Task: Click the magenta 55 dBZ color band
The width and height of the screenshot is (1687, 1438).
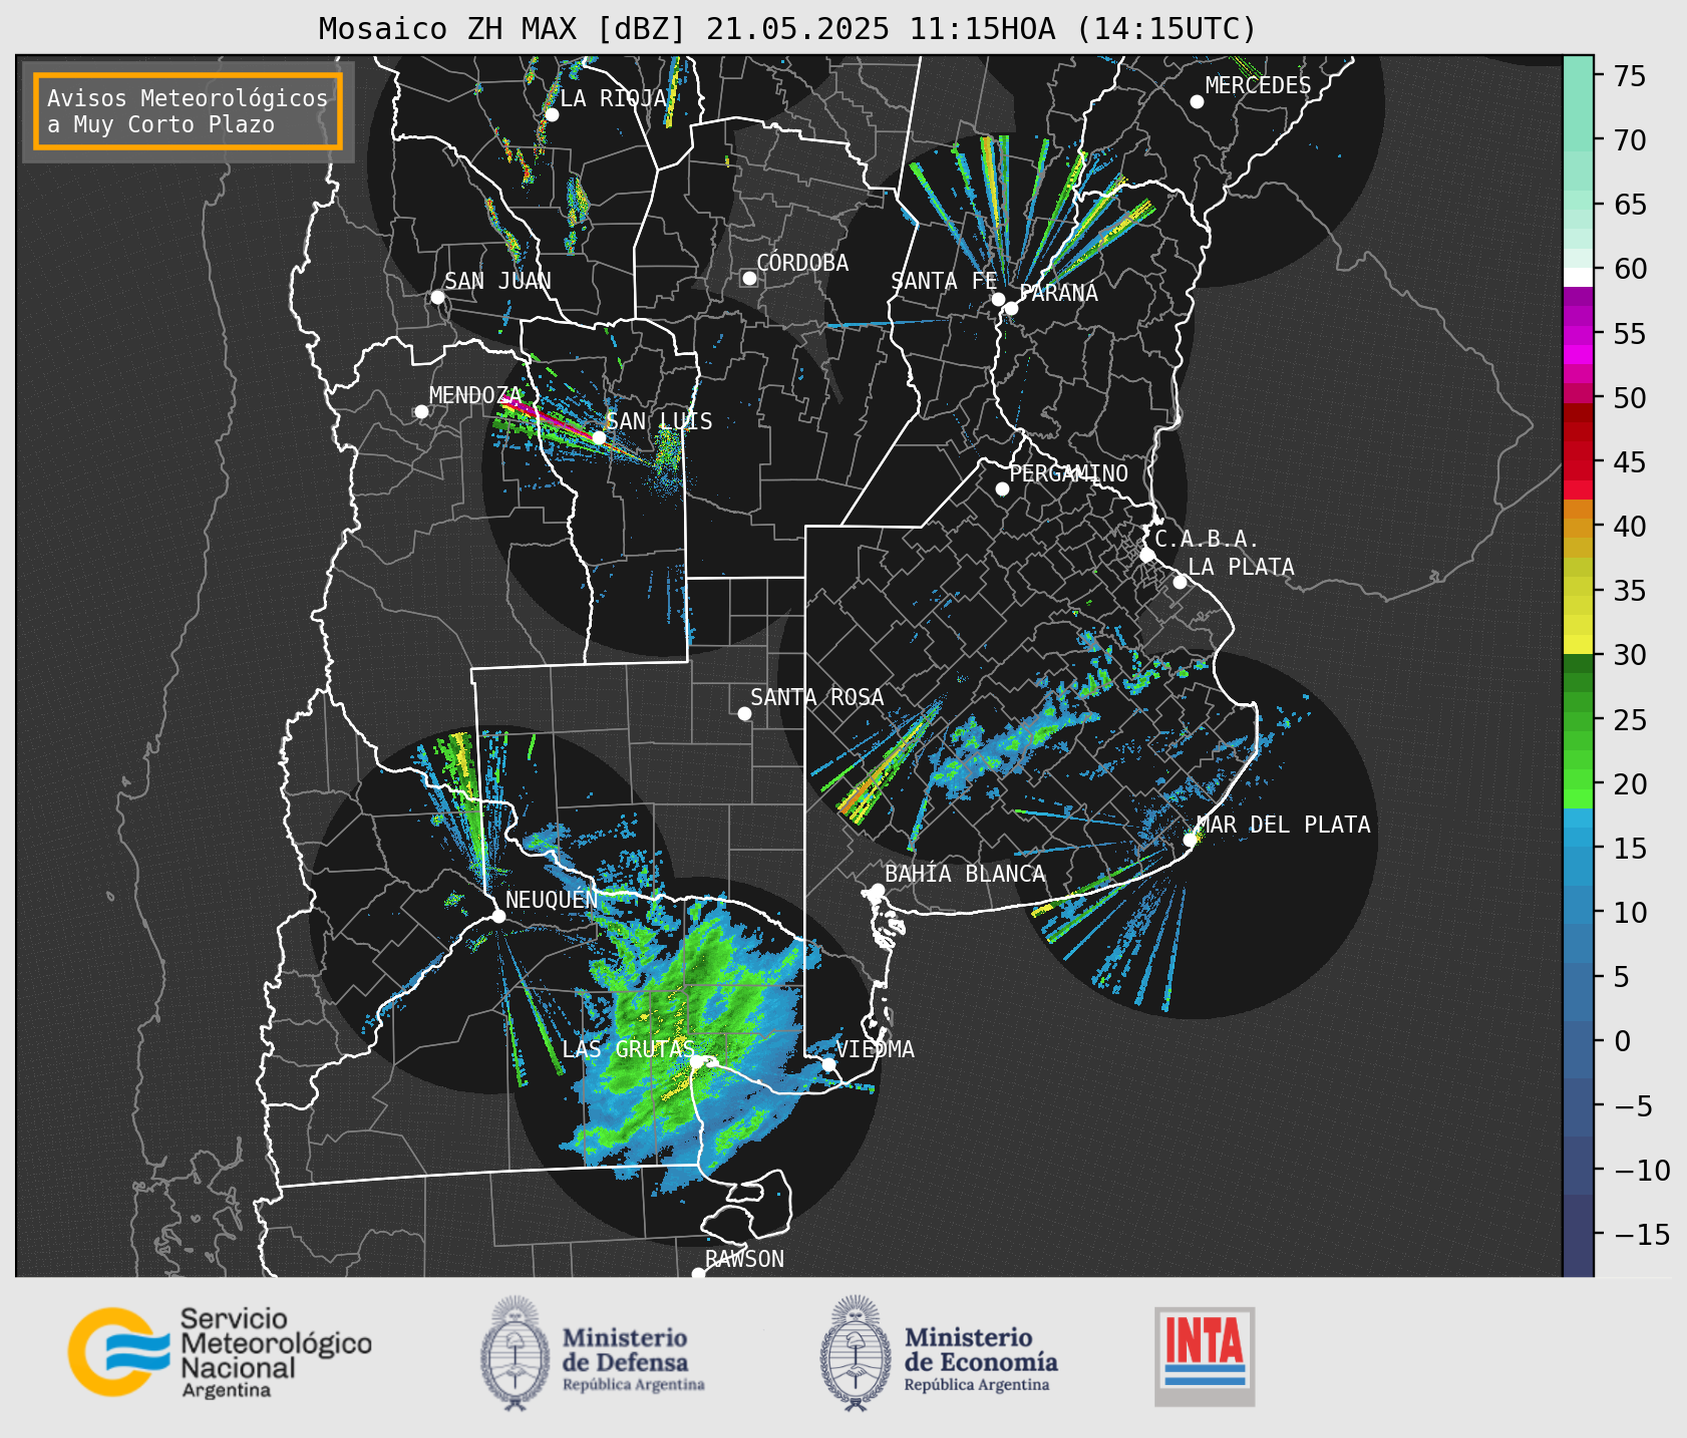Action: tap(1578, 334)
